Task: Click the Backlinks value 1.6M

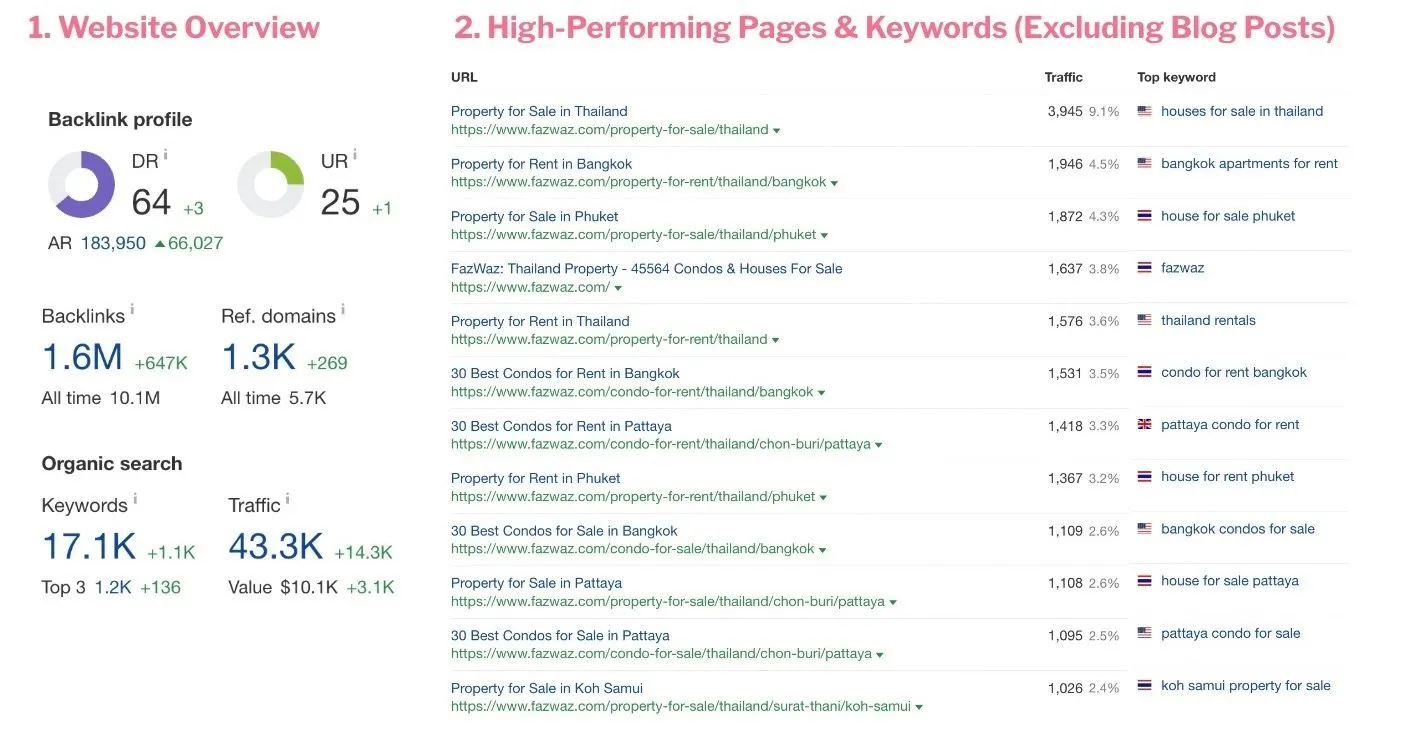Action: tap(82, 357)
